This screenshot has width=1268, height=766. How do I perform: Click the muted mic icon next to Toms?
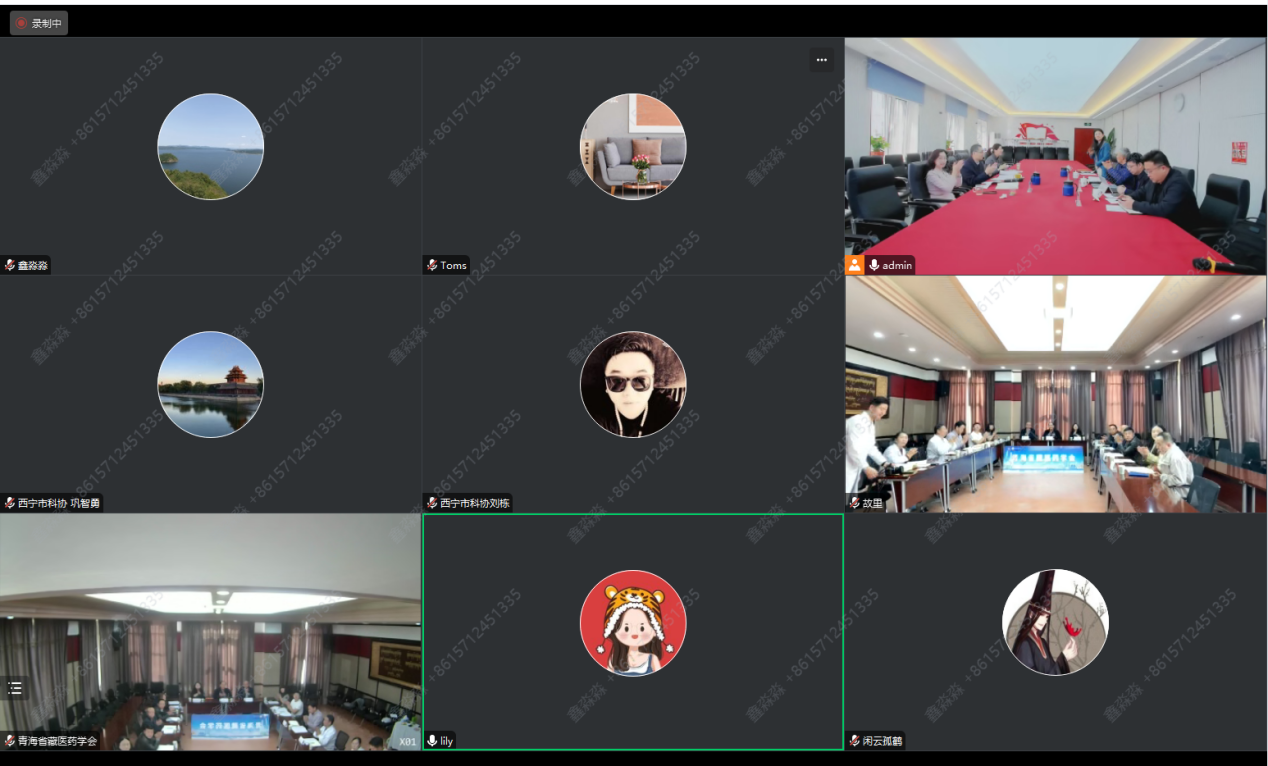432,265
